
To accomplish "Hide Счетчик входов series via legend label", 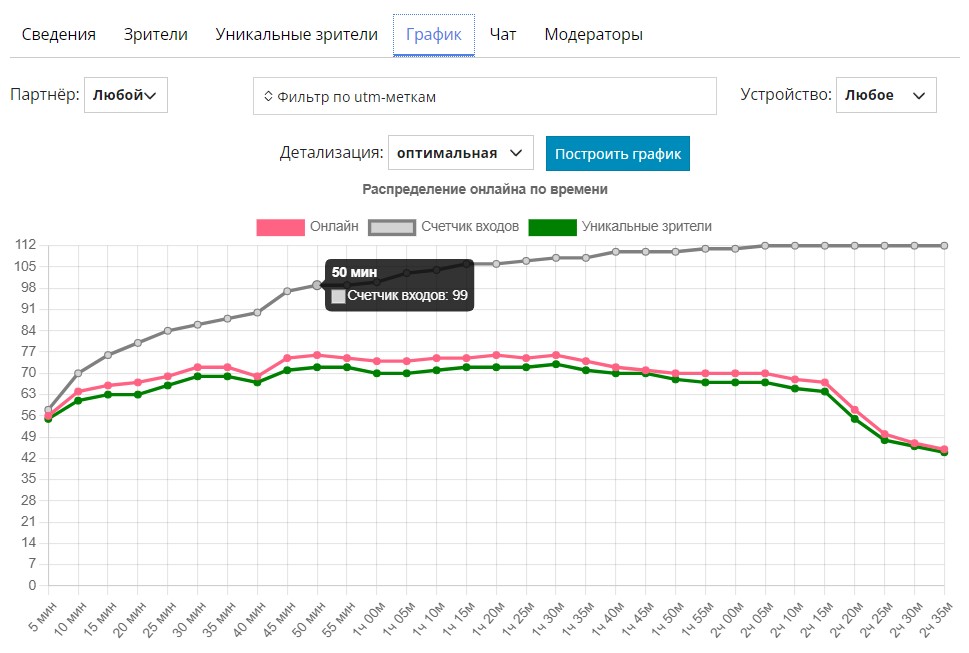I will click(470, 227).
